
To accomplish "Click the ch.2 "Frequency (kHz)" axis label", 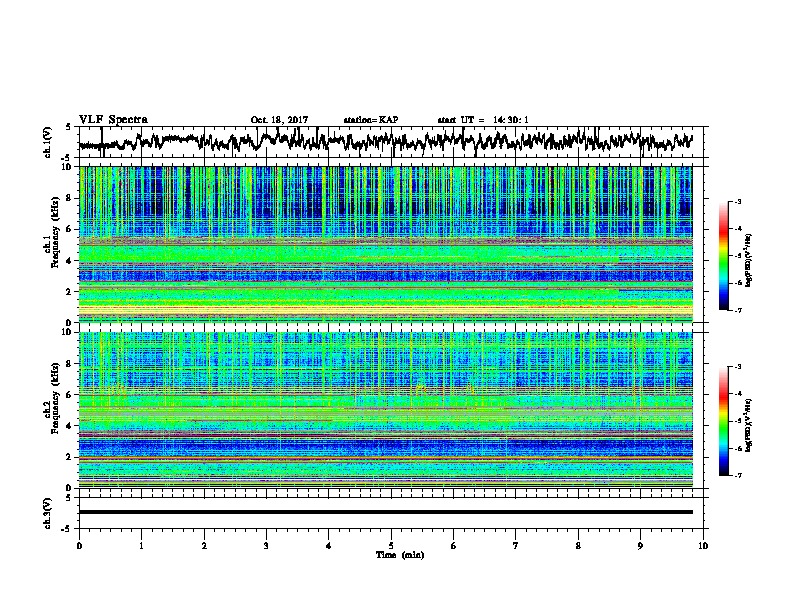I will 55,398.
